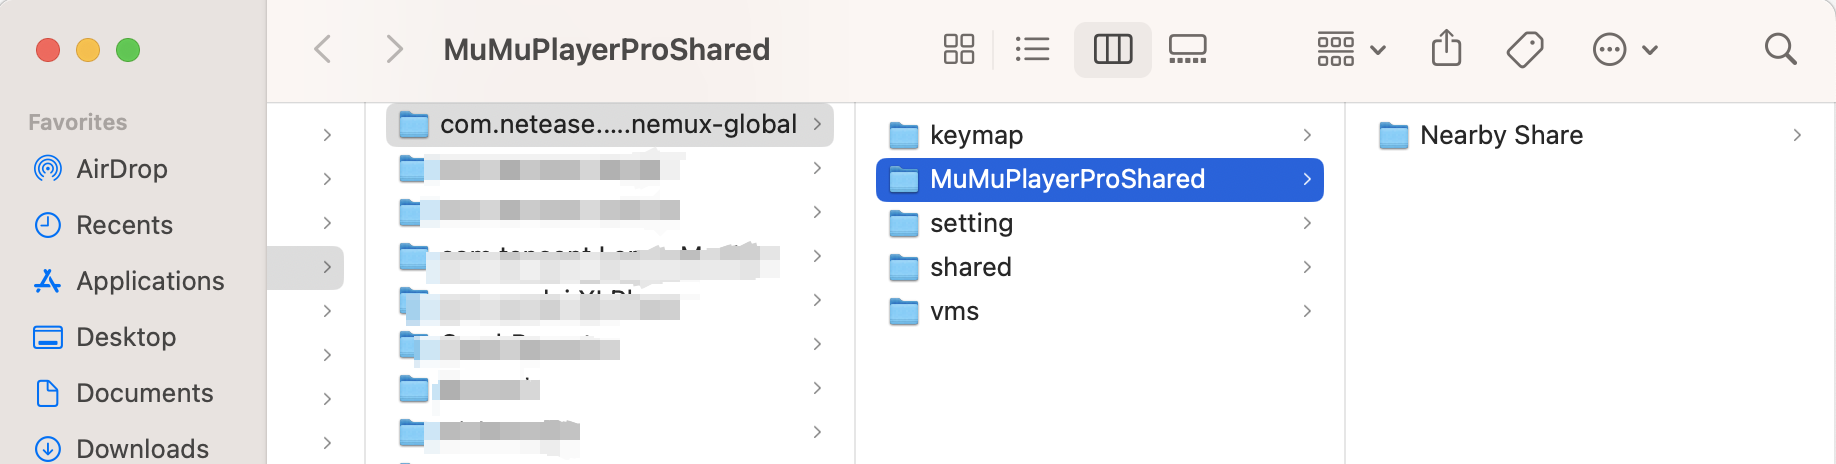Viewport: 1836px width, 464px height.
Task: Select the keymap folder
Action: tap(1100, 135)
